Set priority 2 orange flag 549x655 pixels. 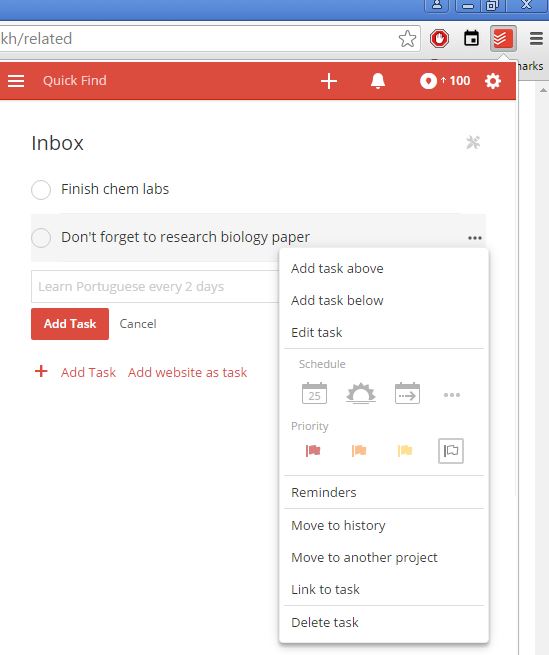point(359,450)
